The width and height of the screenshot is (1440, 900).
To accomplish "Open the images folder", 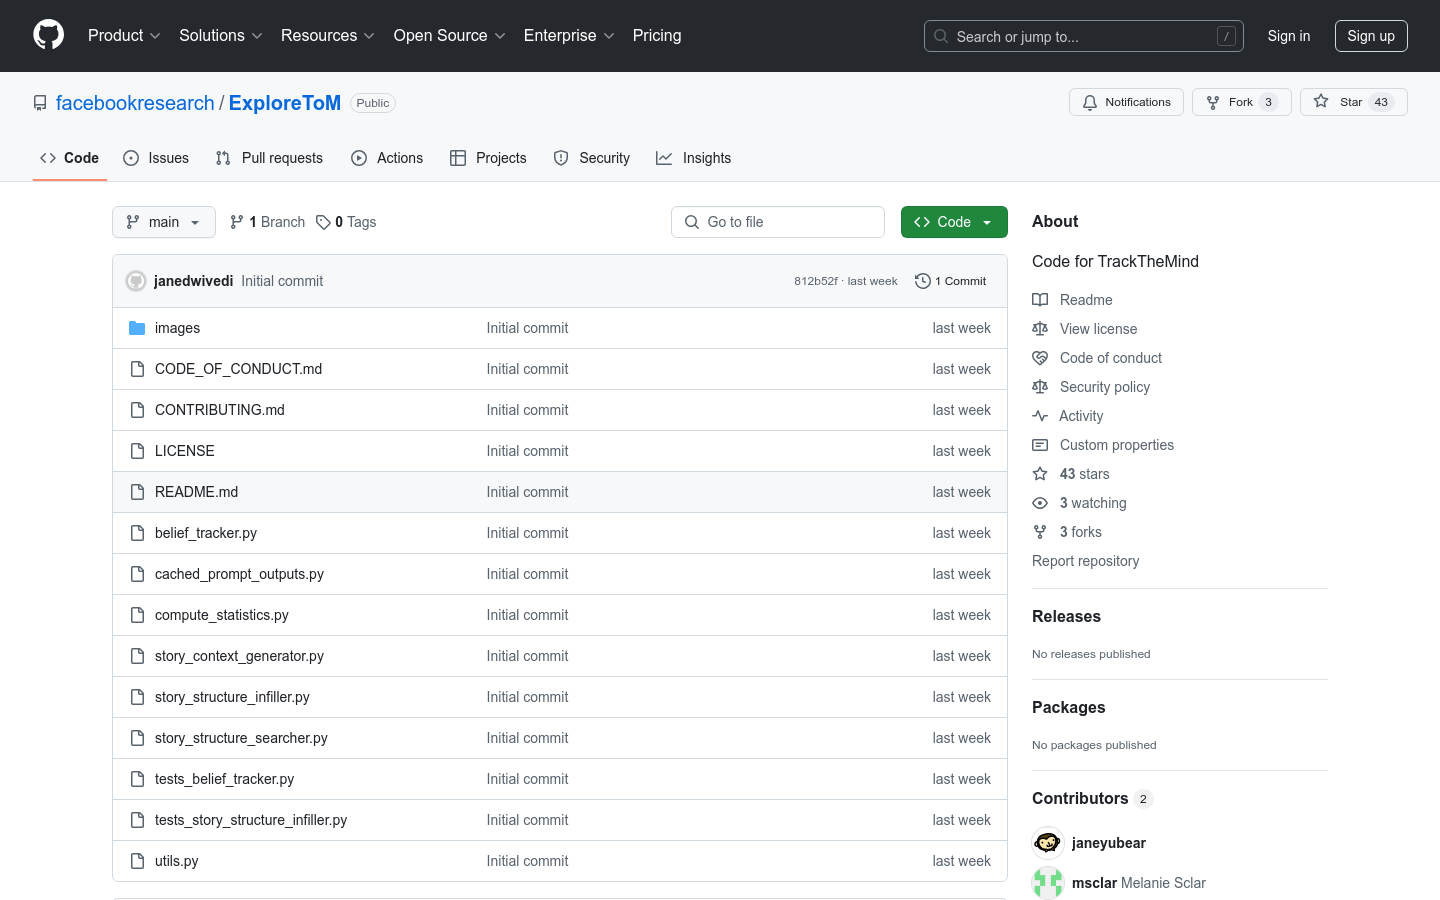I will point(177,328).
